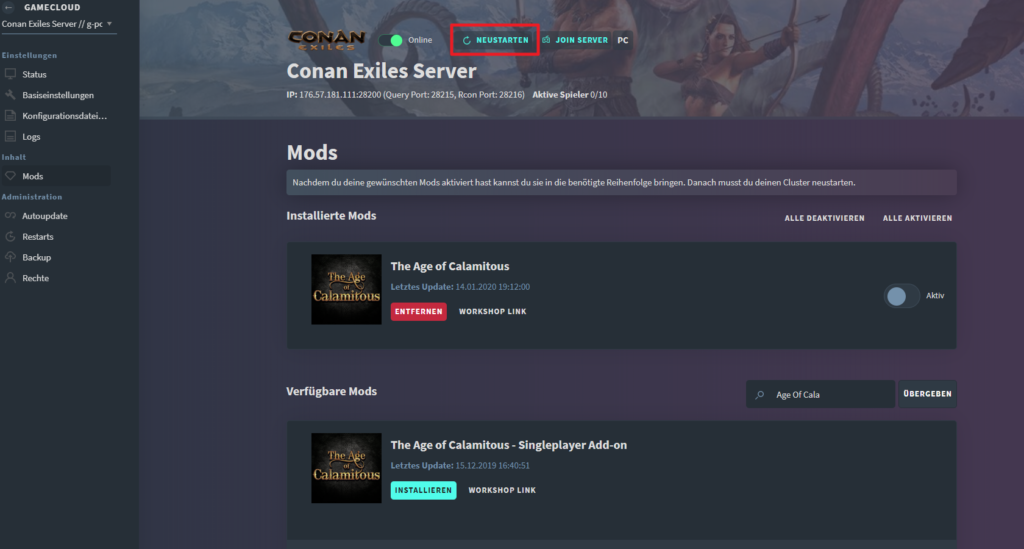Open the Status page
The height and width of the screenshot is (549, 1024).
pos(34,74)
